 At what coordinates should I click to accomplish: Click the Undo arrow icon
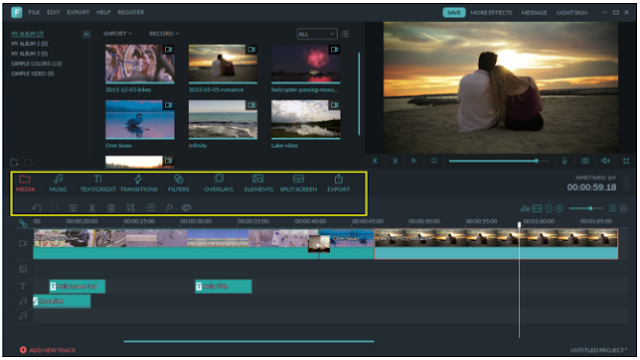[x=37, y=208]
